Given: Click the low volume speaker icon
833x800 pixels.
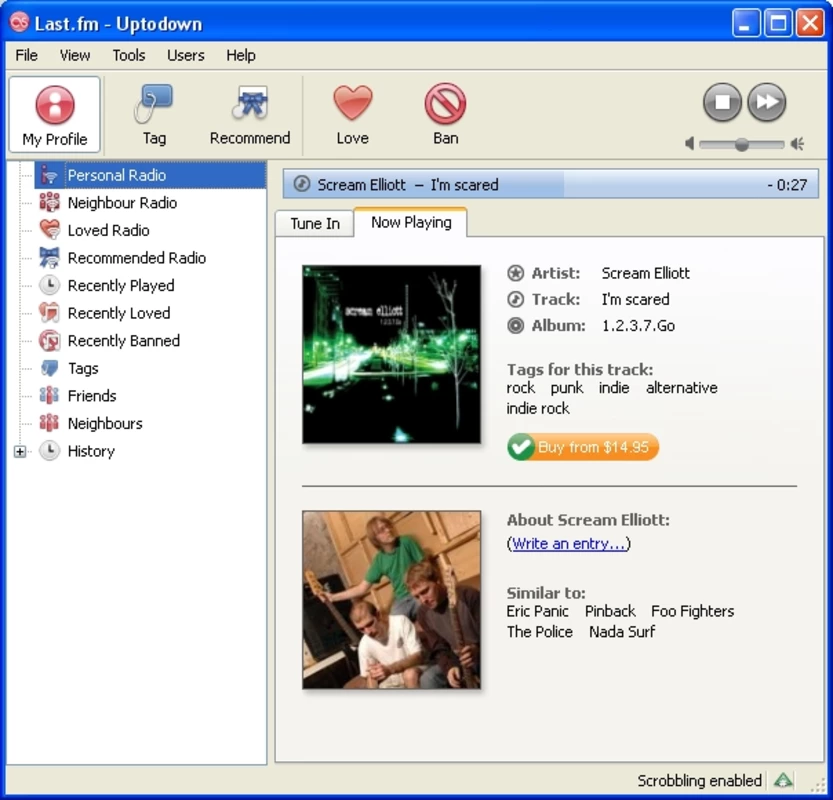Looking at the screenshot, I should [690, 143].
